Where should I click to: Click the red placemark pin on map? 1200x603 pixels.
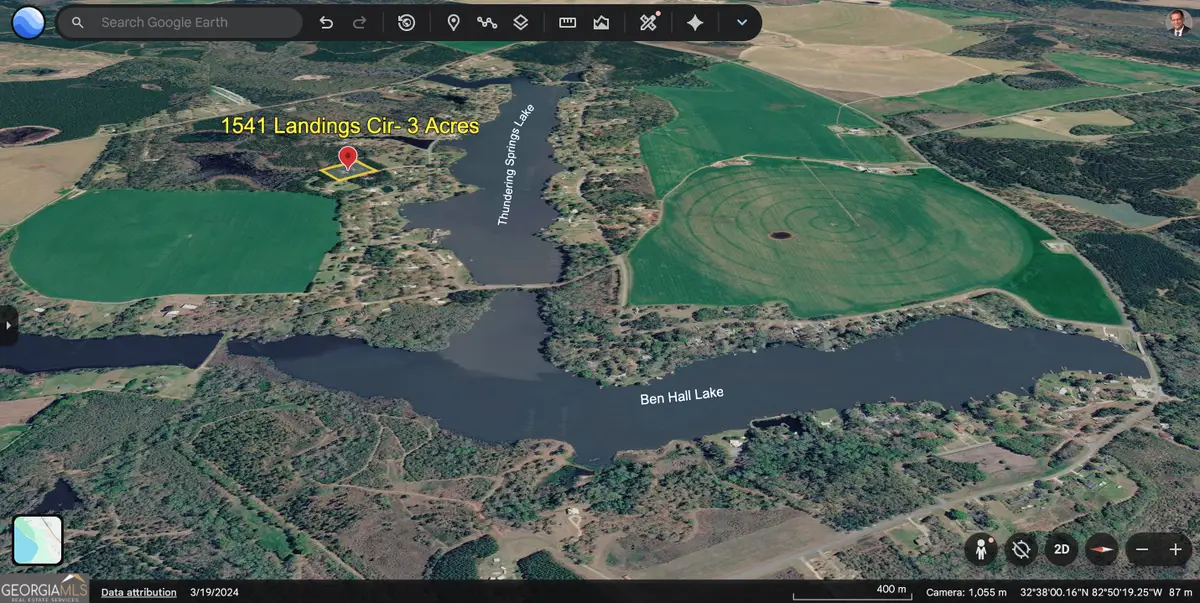(x=348, y=158)
